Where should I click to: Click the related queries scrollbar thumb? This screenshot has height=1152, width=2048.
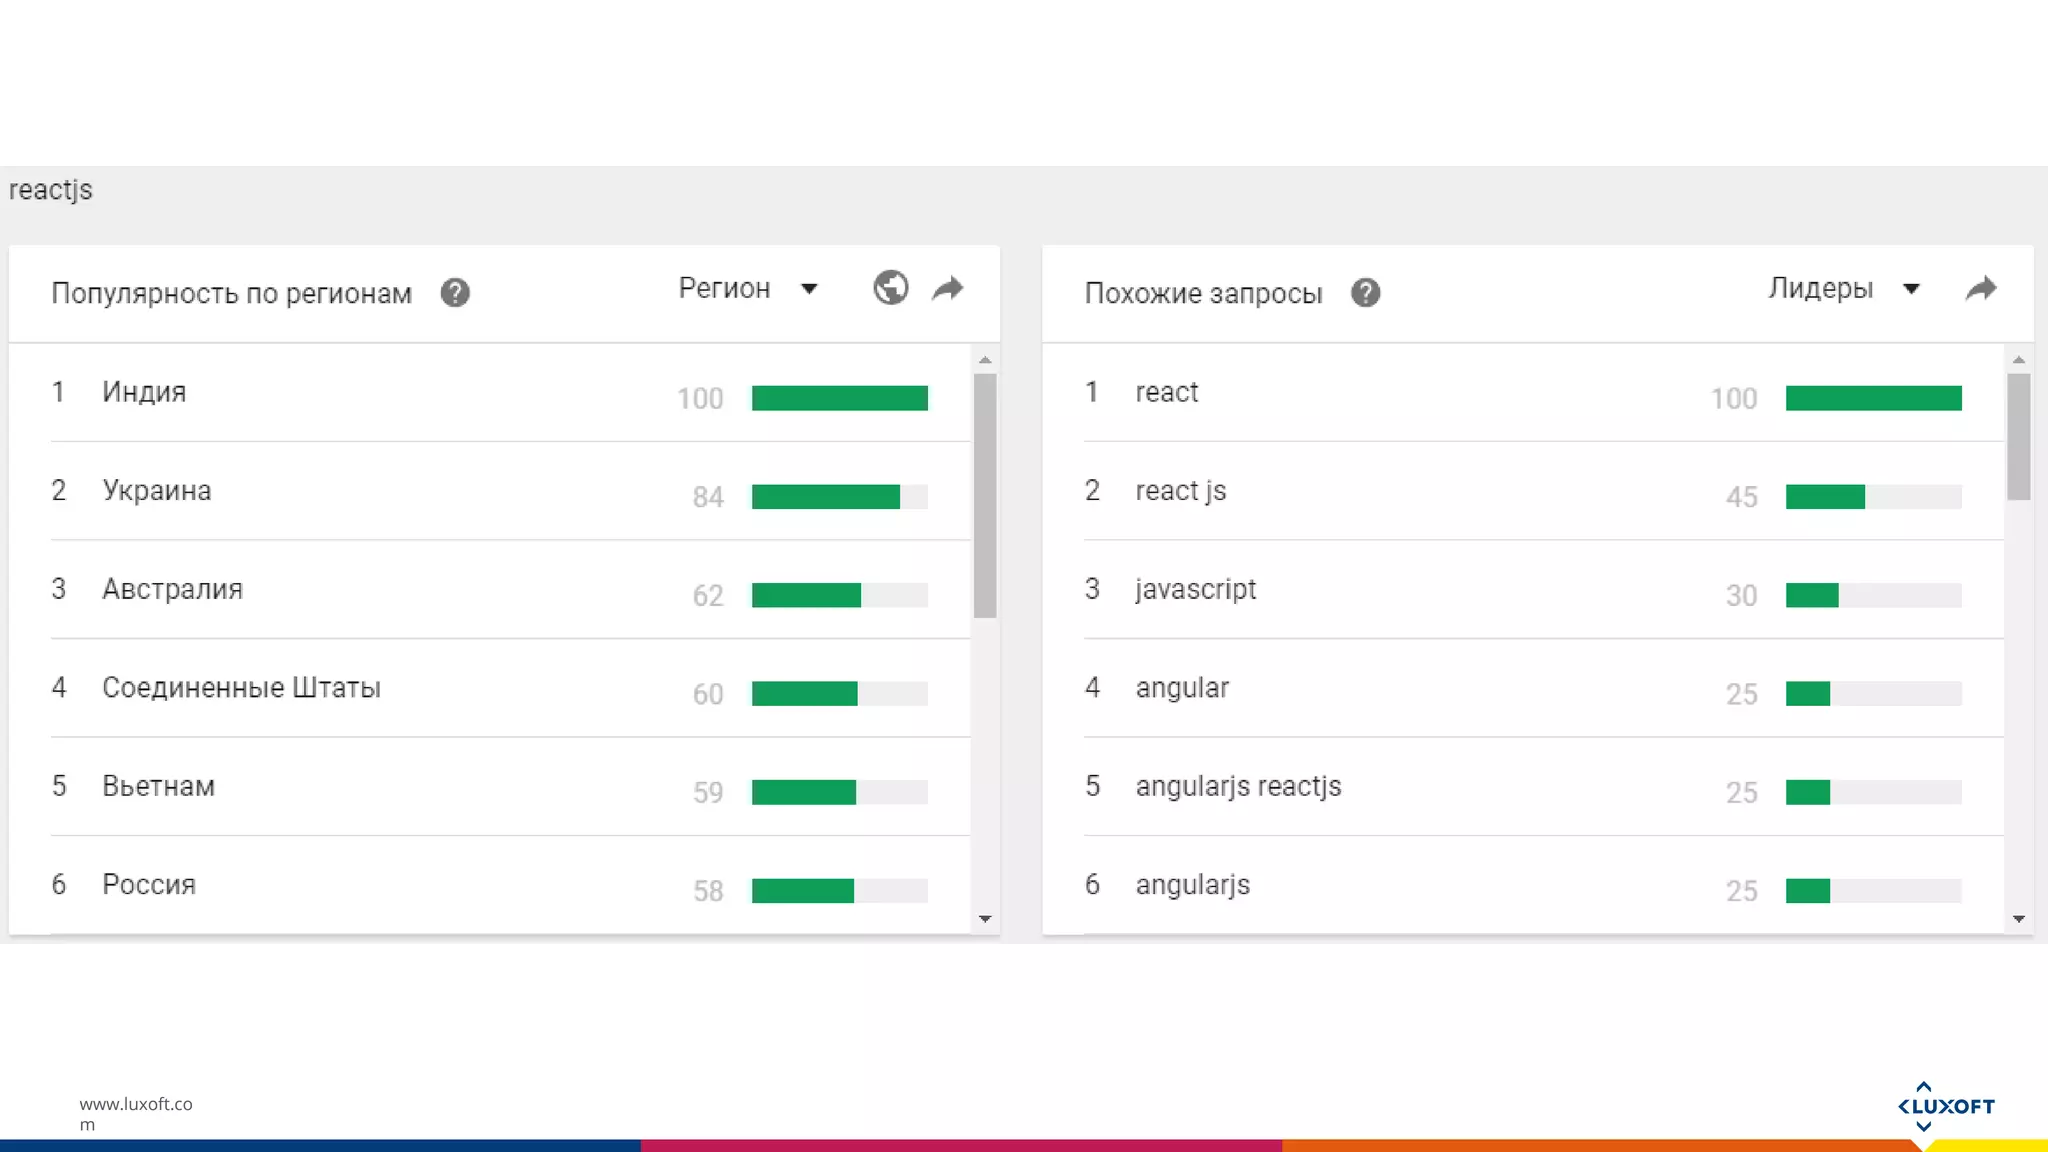pyautogui.click(x=2018, y=436)
